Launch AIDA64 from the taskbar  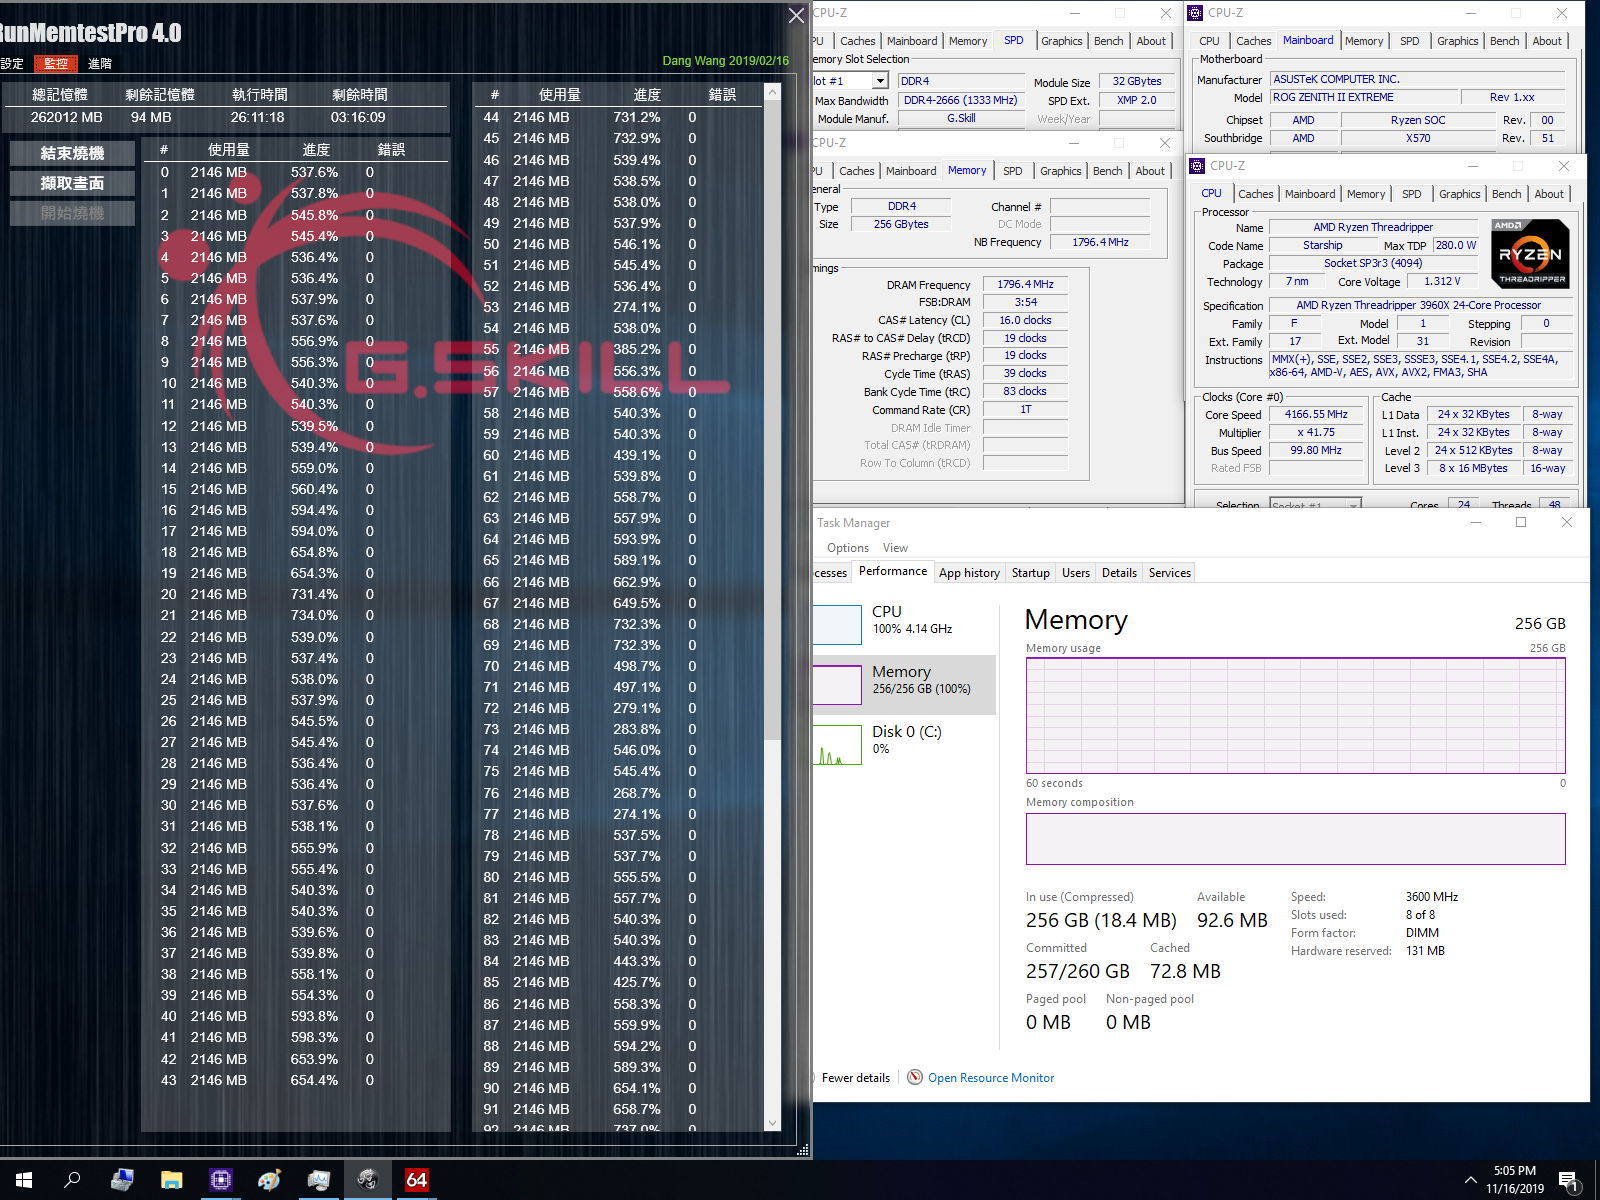coord(416,1180)
